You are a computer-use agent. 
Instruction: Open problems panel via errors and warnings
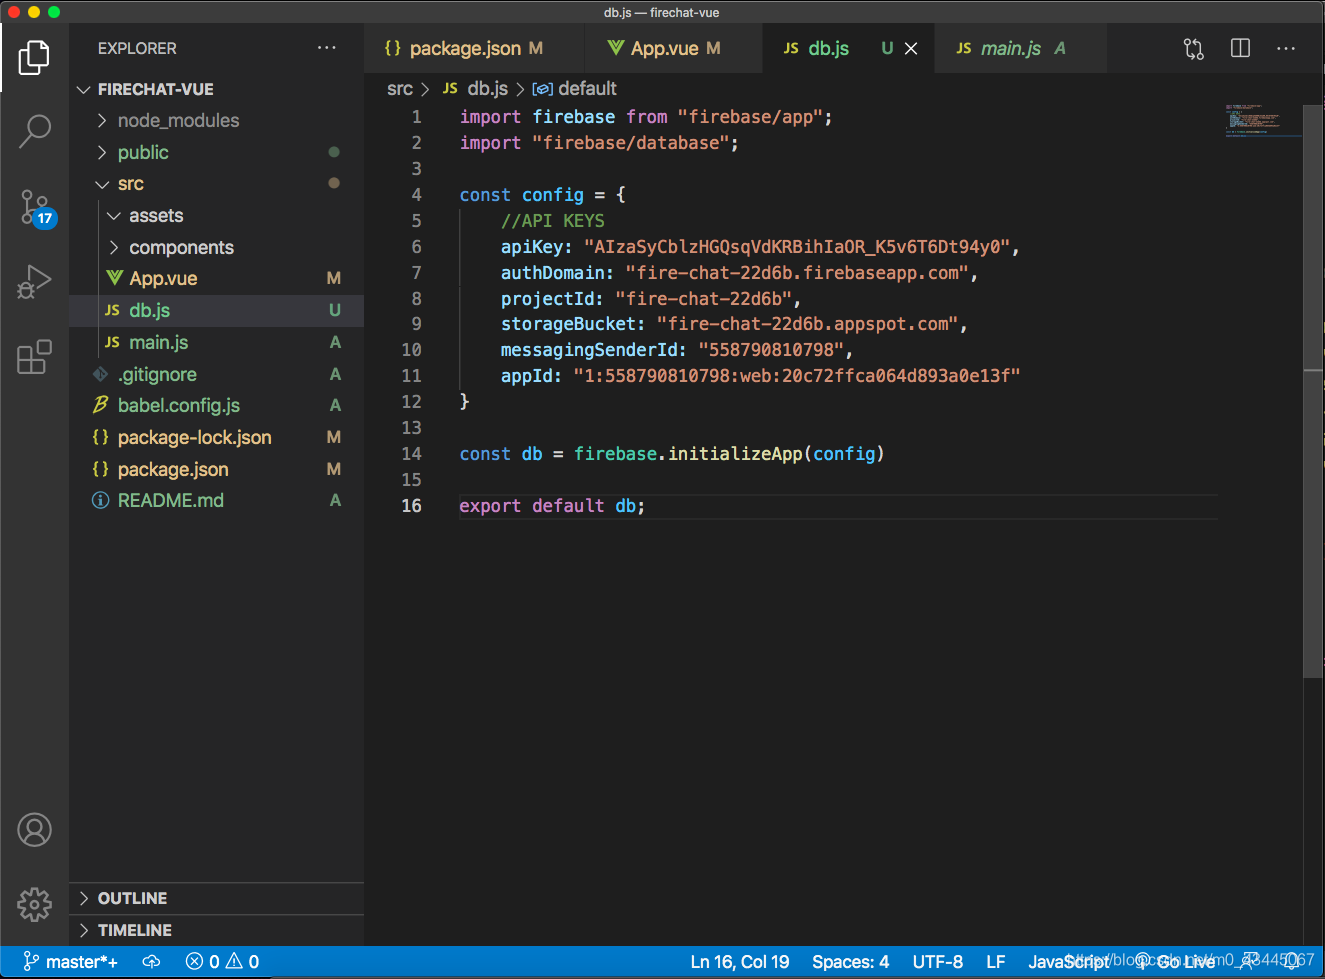pos(222,962)
